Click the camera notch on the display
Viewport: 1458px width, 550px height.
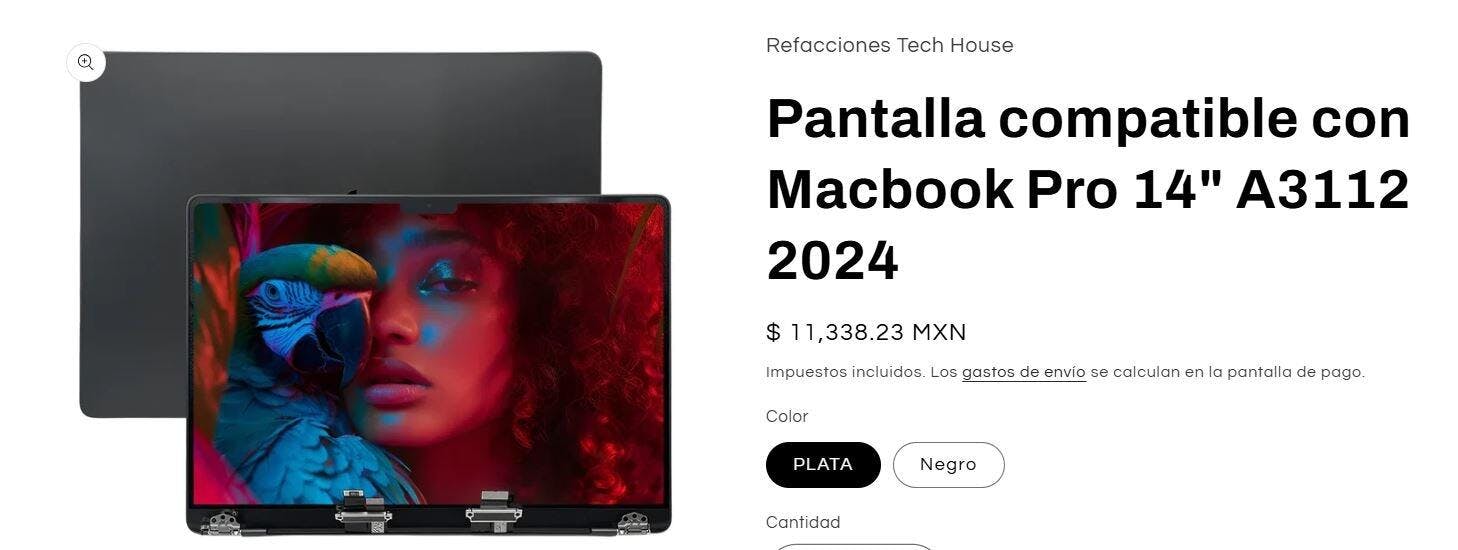429,208
